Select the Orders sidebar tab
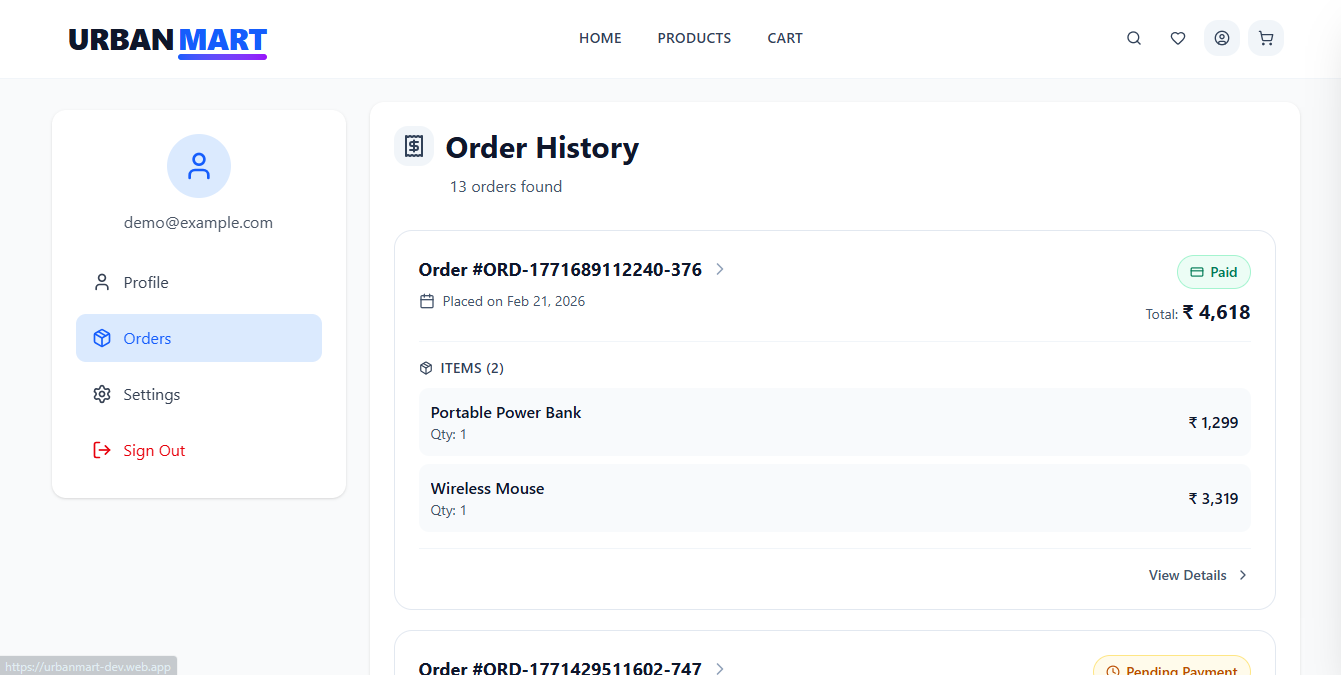 199,338
